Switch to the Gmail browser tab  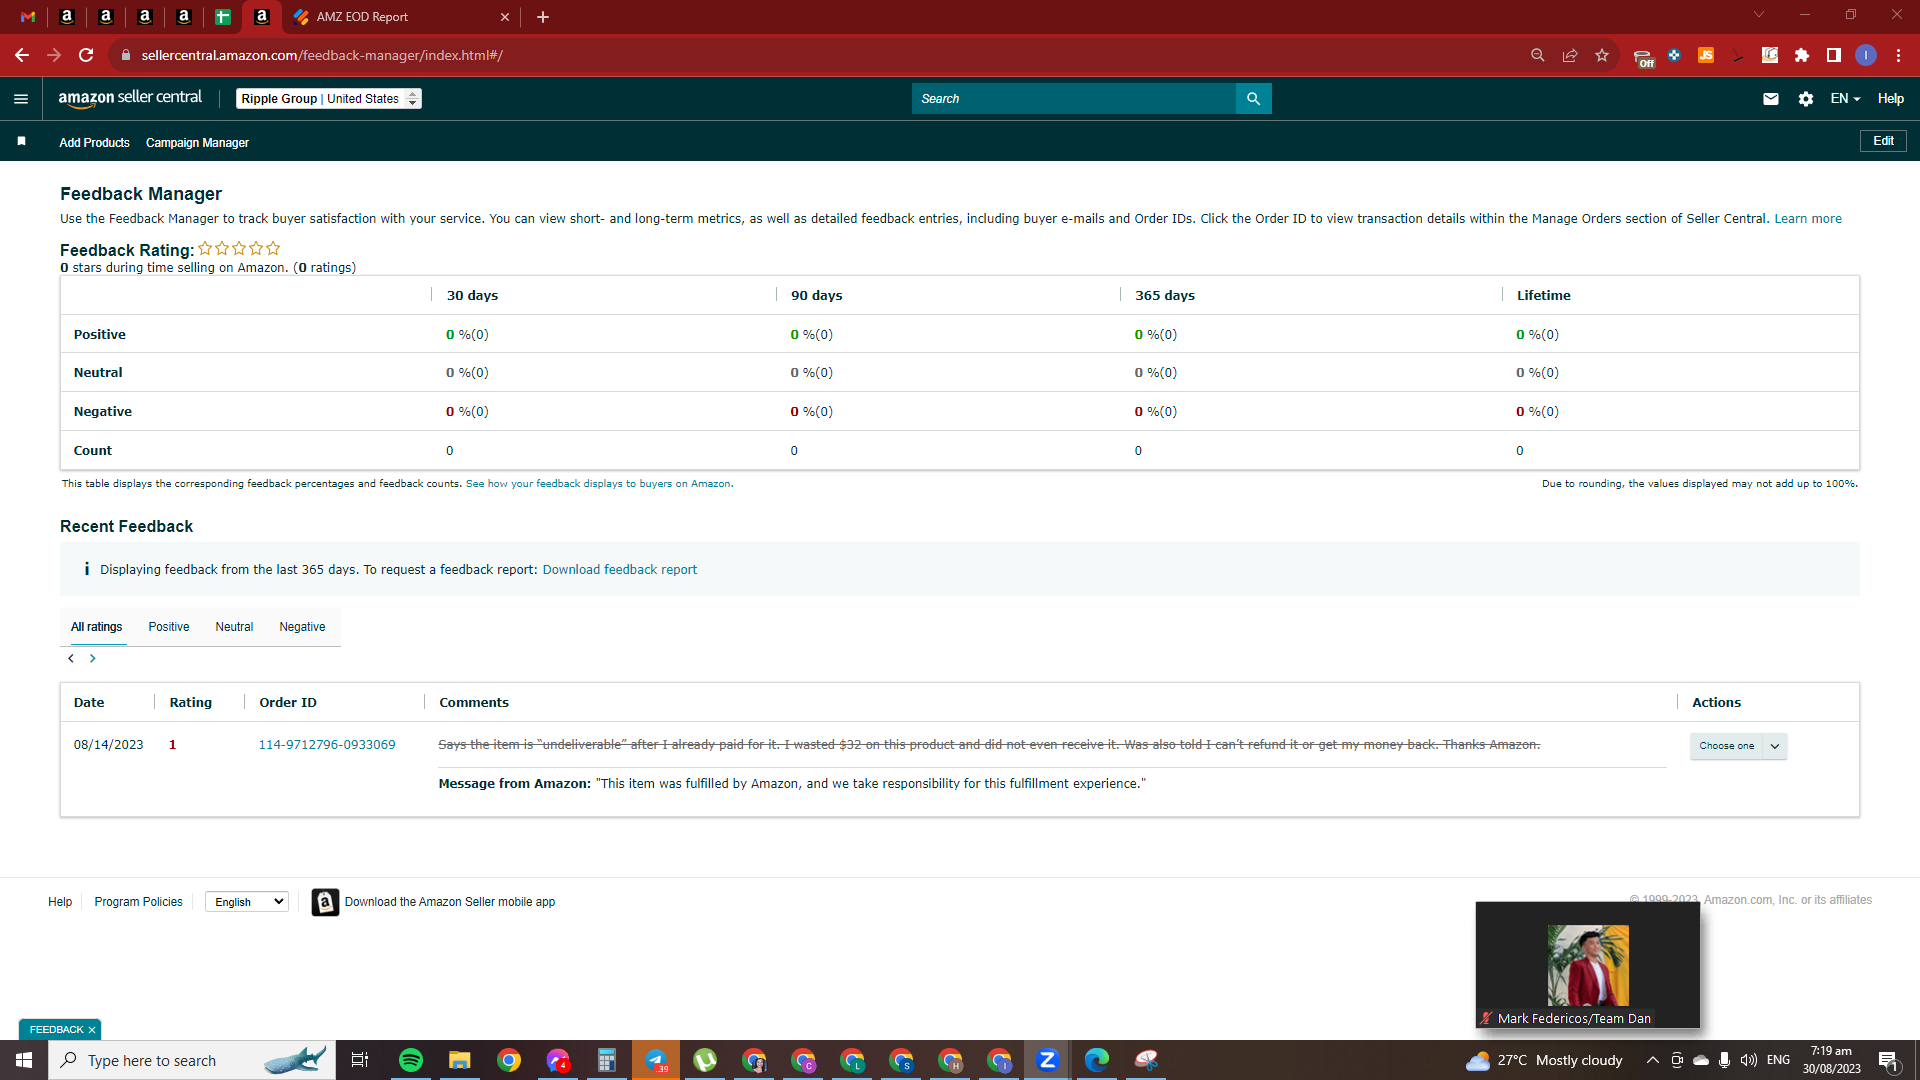[x=28, y=17]
